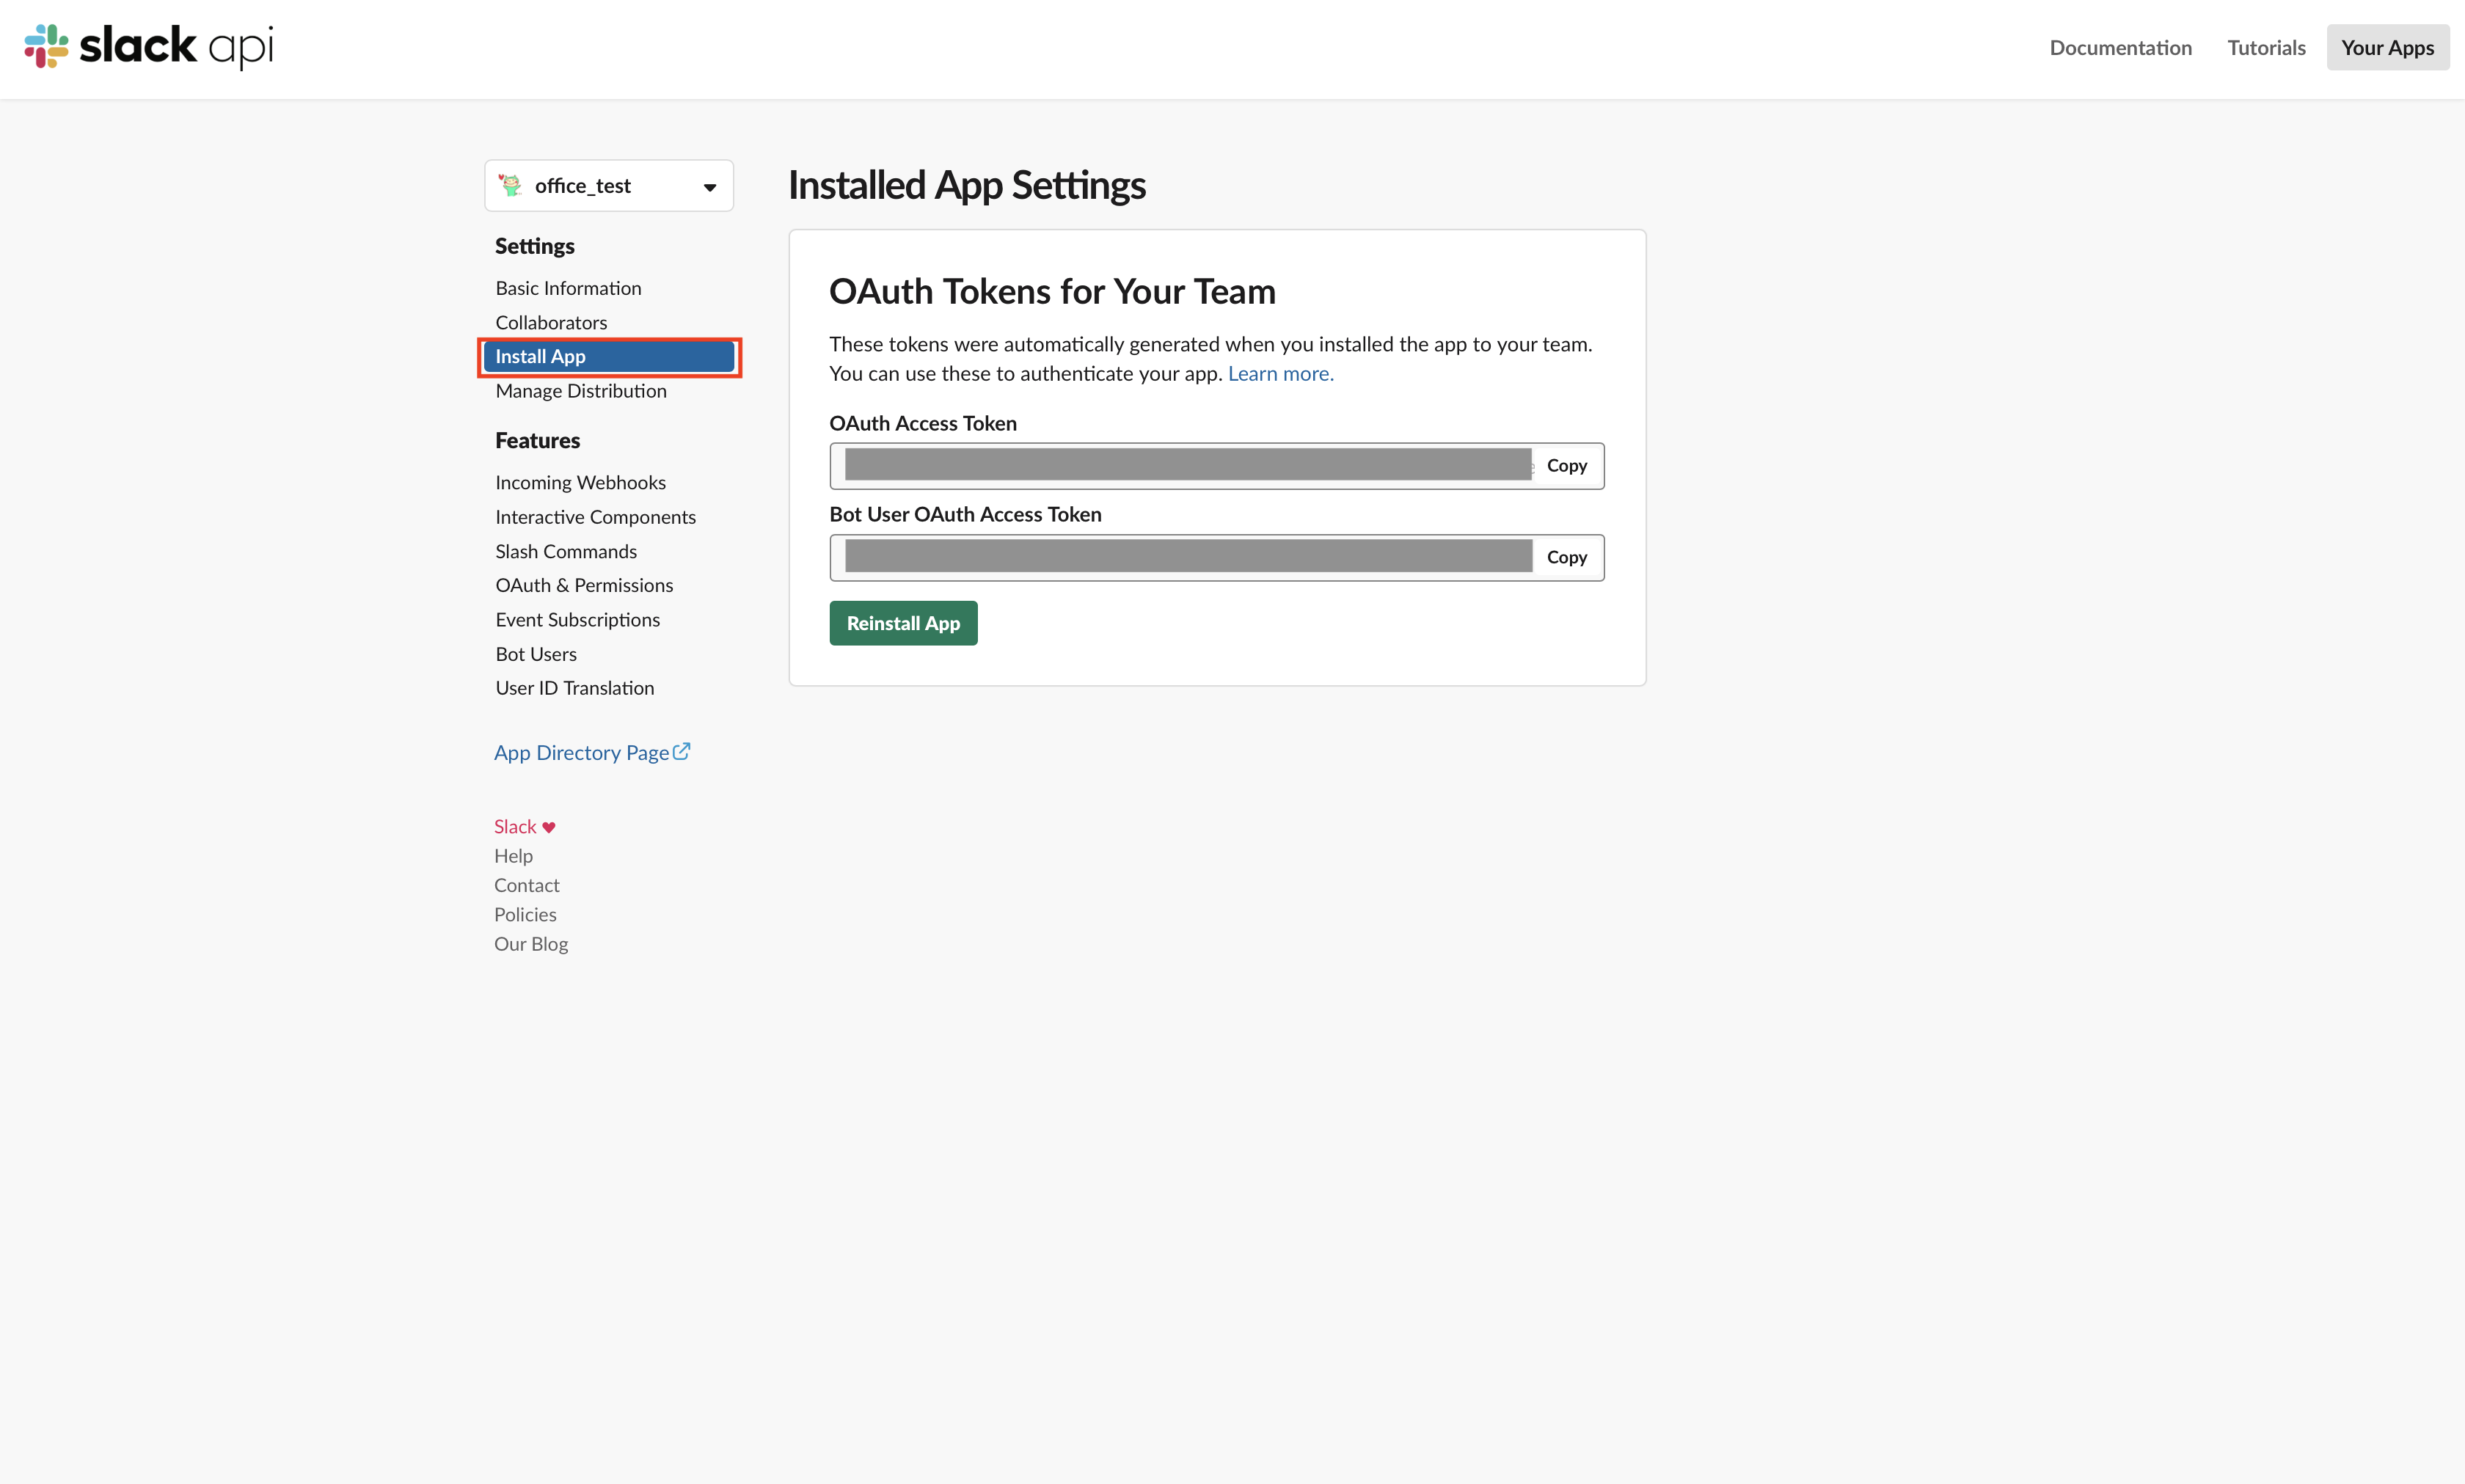Select Bot Users in Features

[536, 654]
